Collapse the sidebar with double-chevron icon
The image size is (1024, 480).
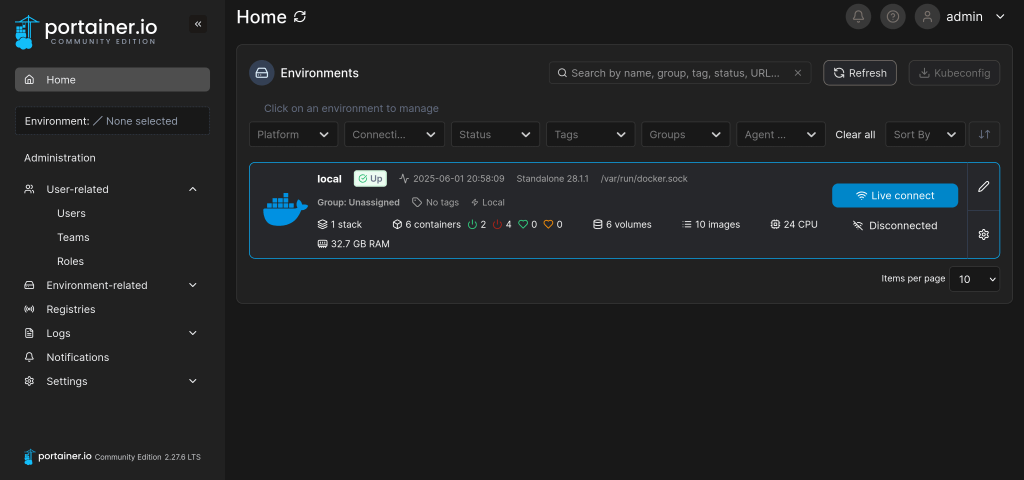197,24
